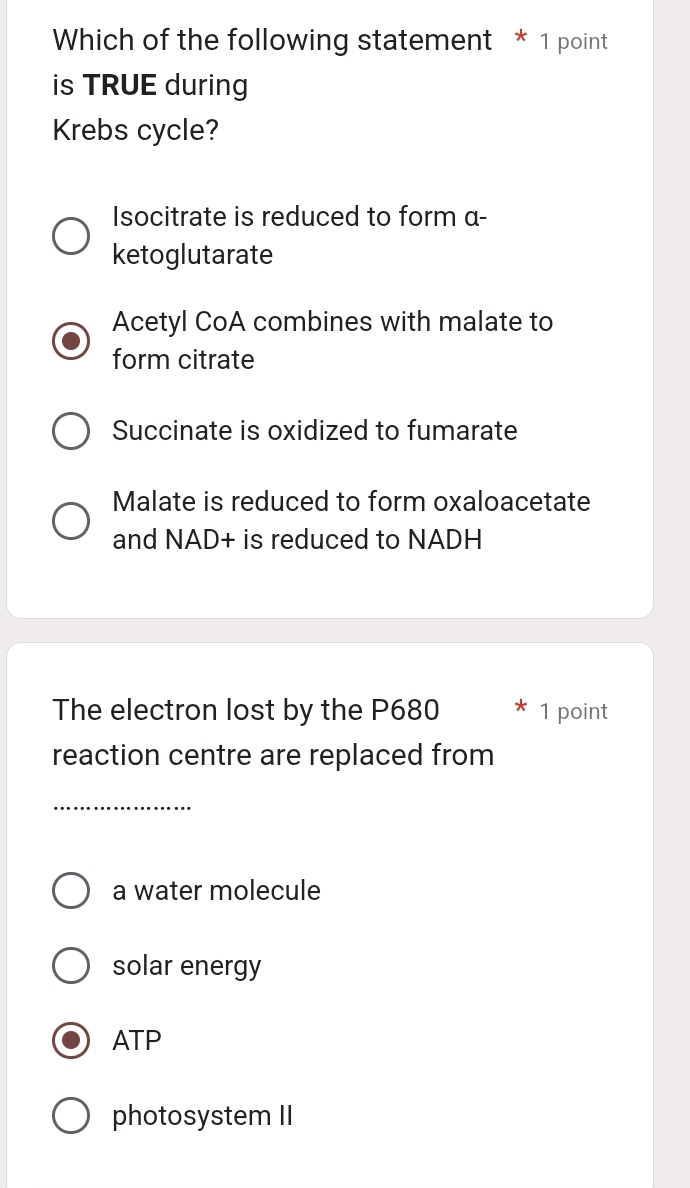Select "photosystem II" as the answer
The width and height of the screenshot is (690, 1188).
tap(71, 1115)
